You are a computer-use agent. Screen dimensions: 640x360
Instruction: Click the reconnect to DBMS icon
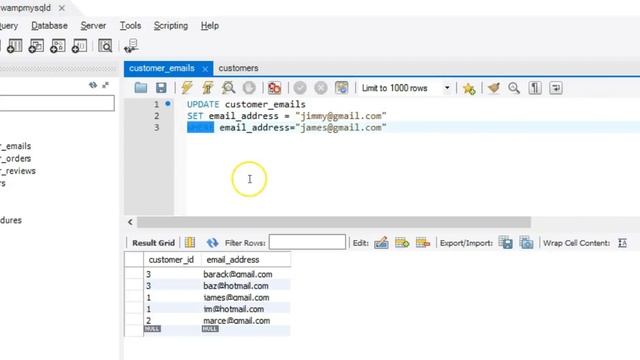click(x=131, y=46)
